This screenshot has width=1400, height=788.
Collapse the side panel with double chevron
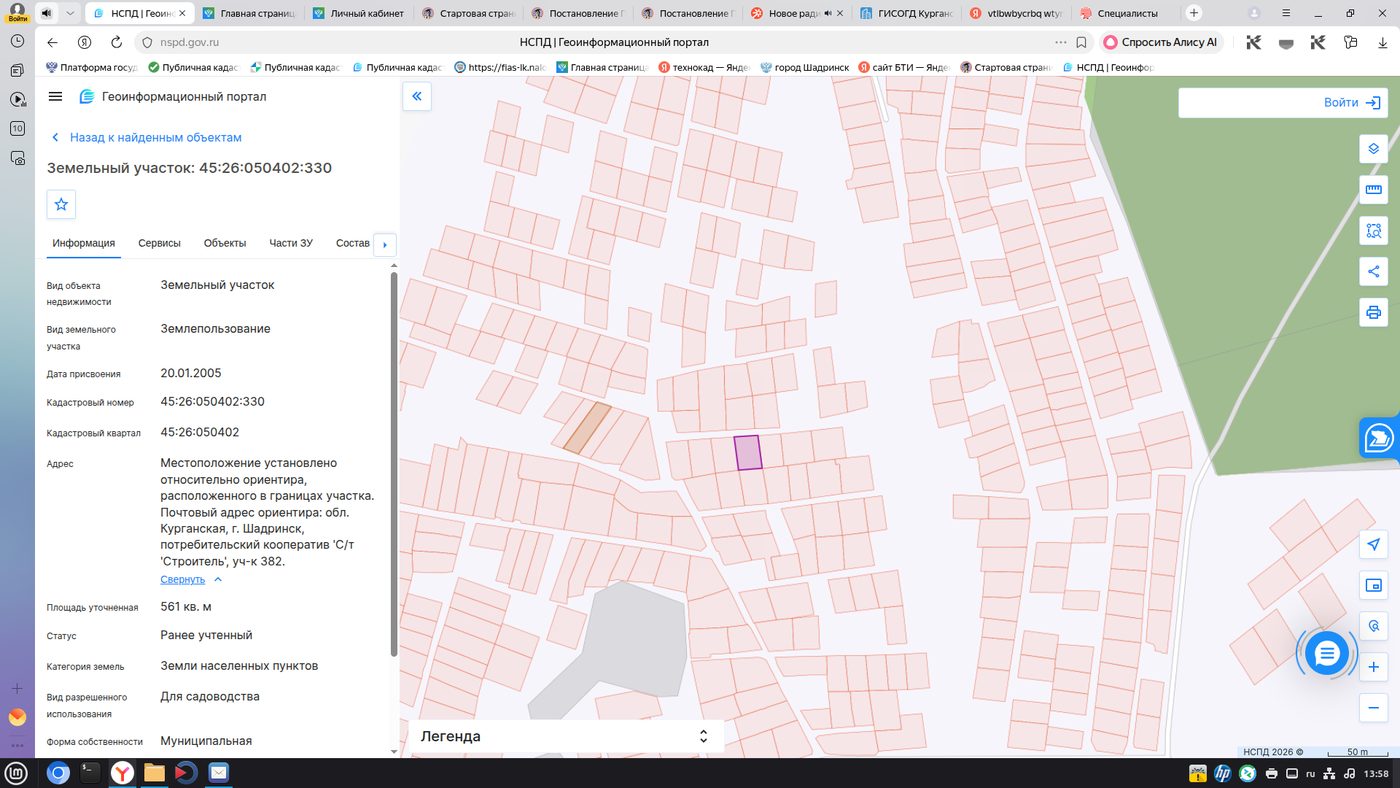point(417,96)
